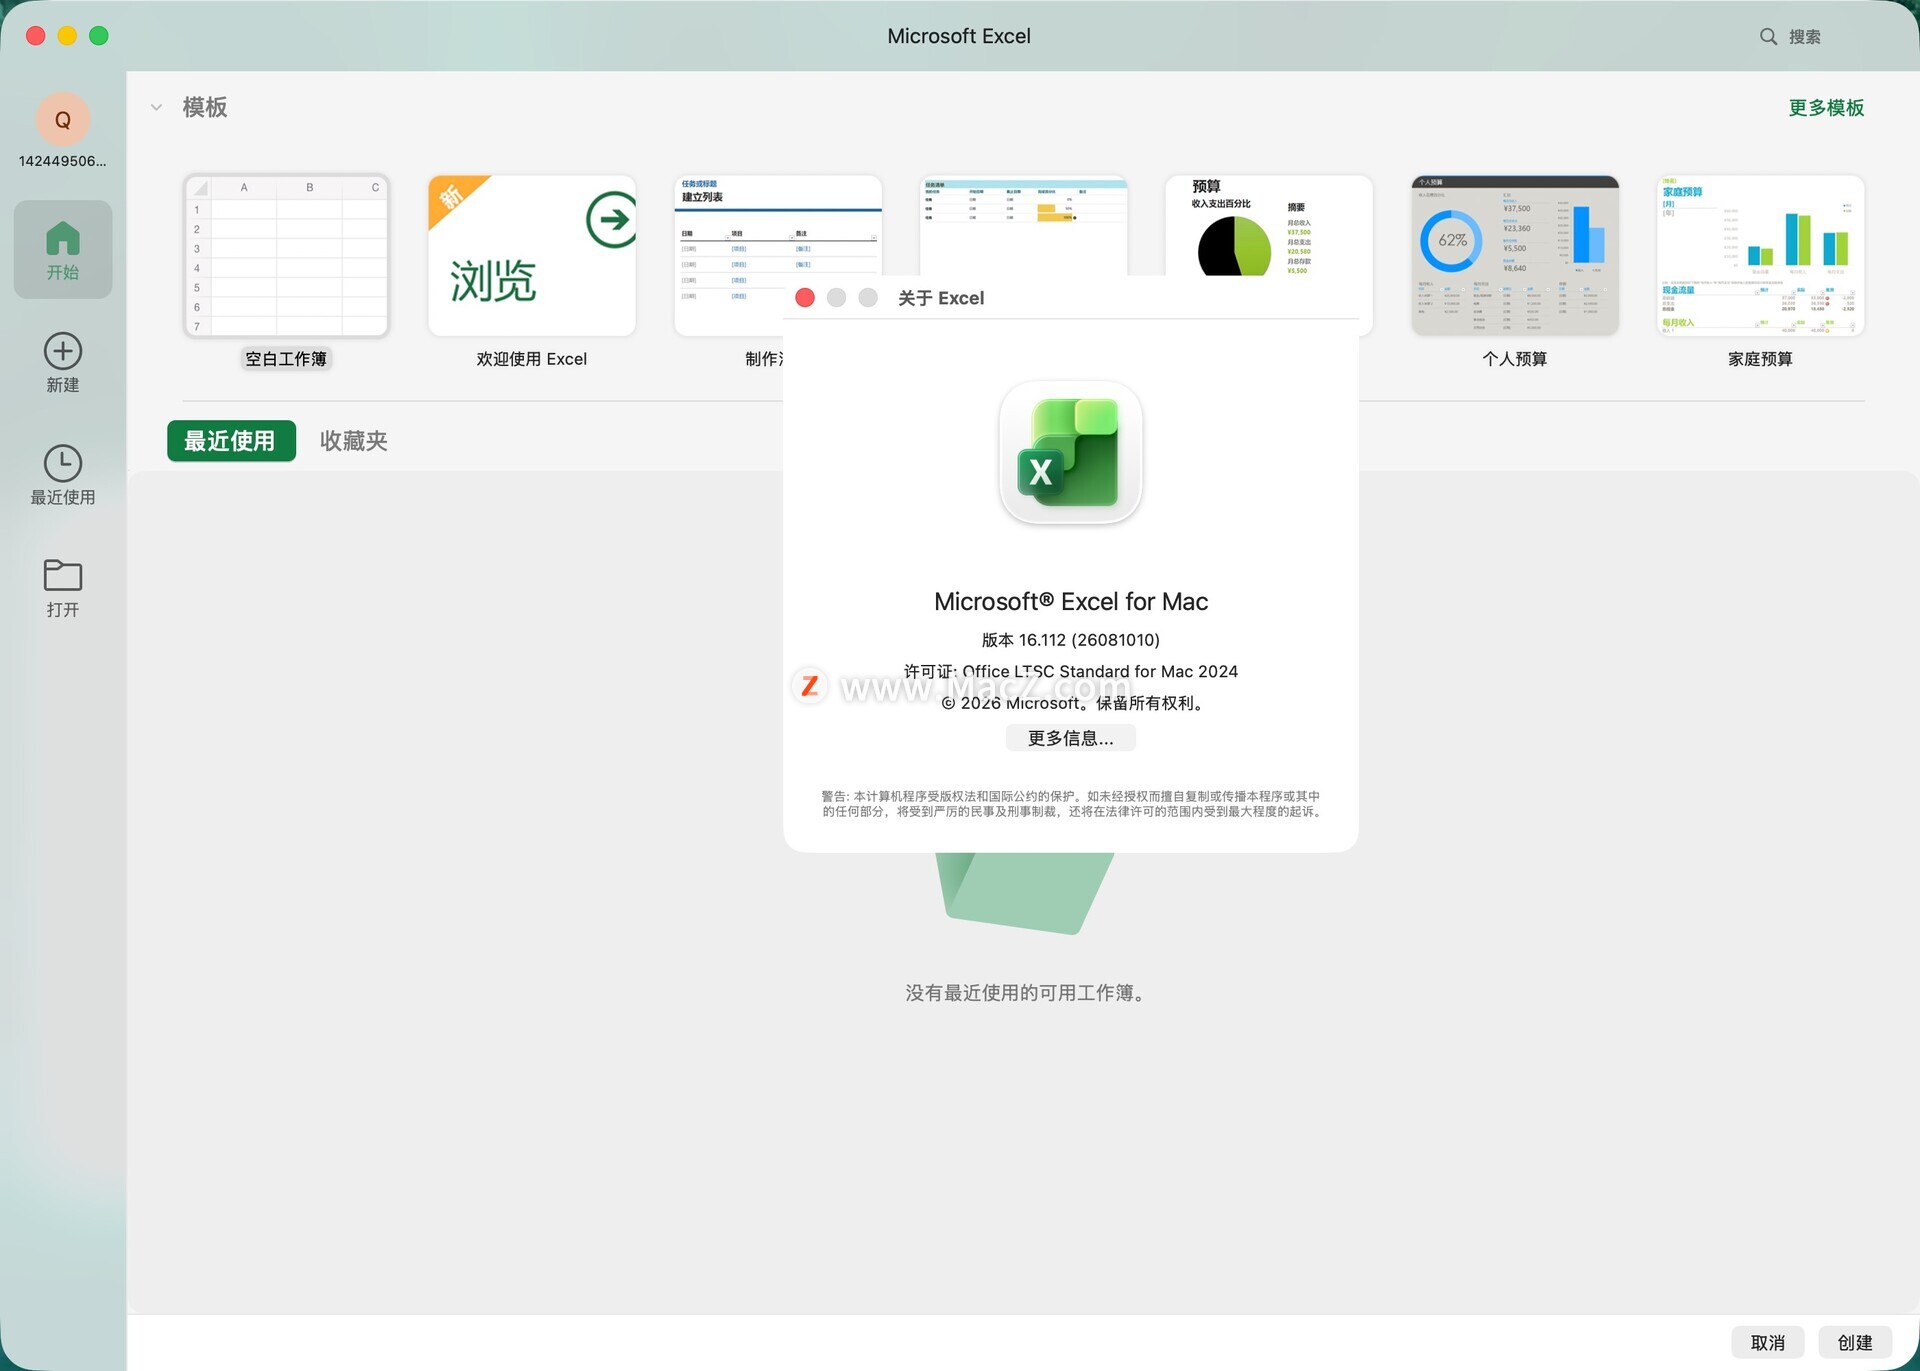Switch to the 最近使用 tab

231,441
